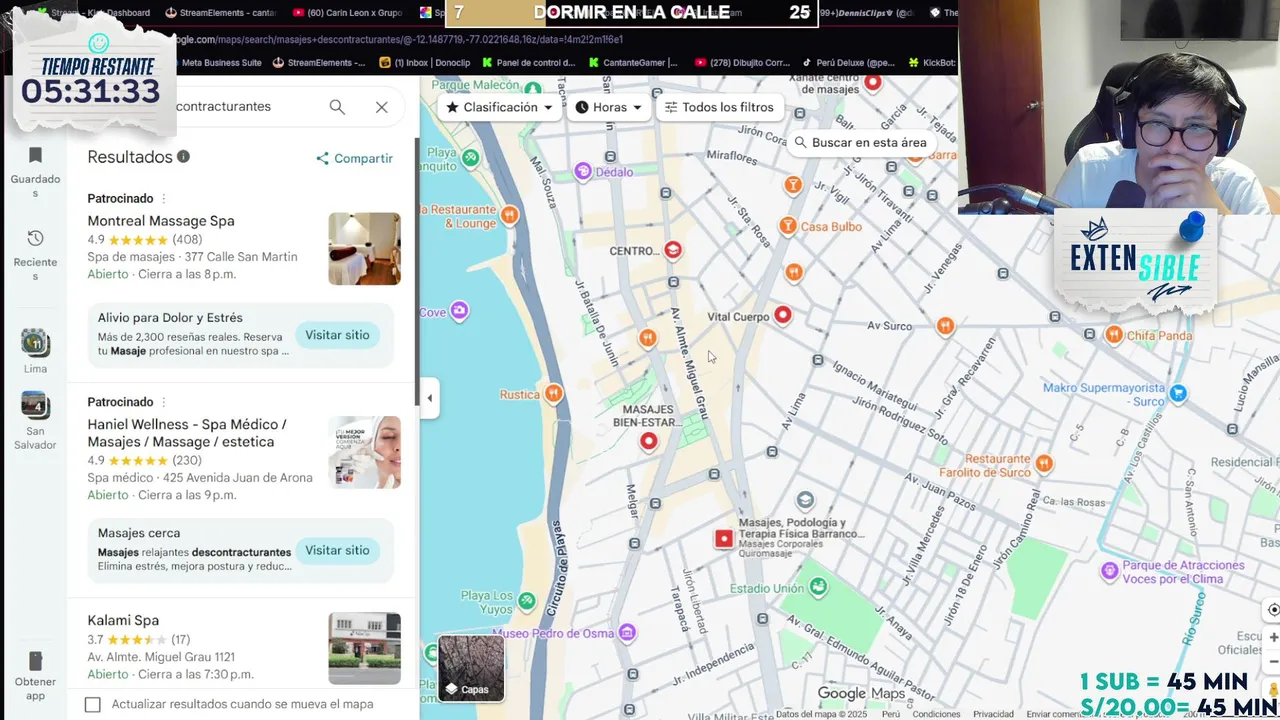Open the Kalami Spa result
Viewport: 1280px width, 720px height.
pyautogui.click(x=123, y=620)
